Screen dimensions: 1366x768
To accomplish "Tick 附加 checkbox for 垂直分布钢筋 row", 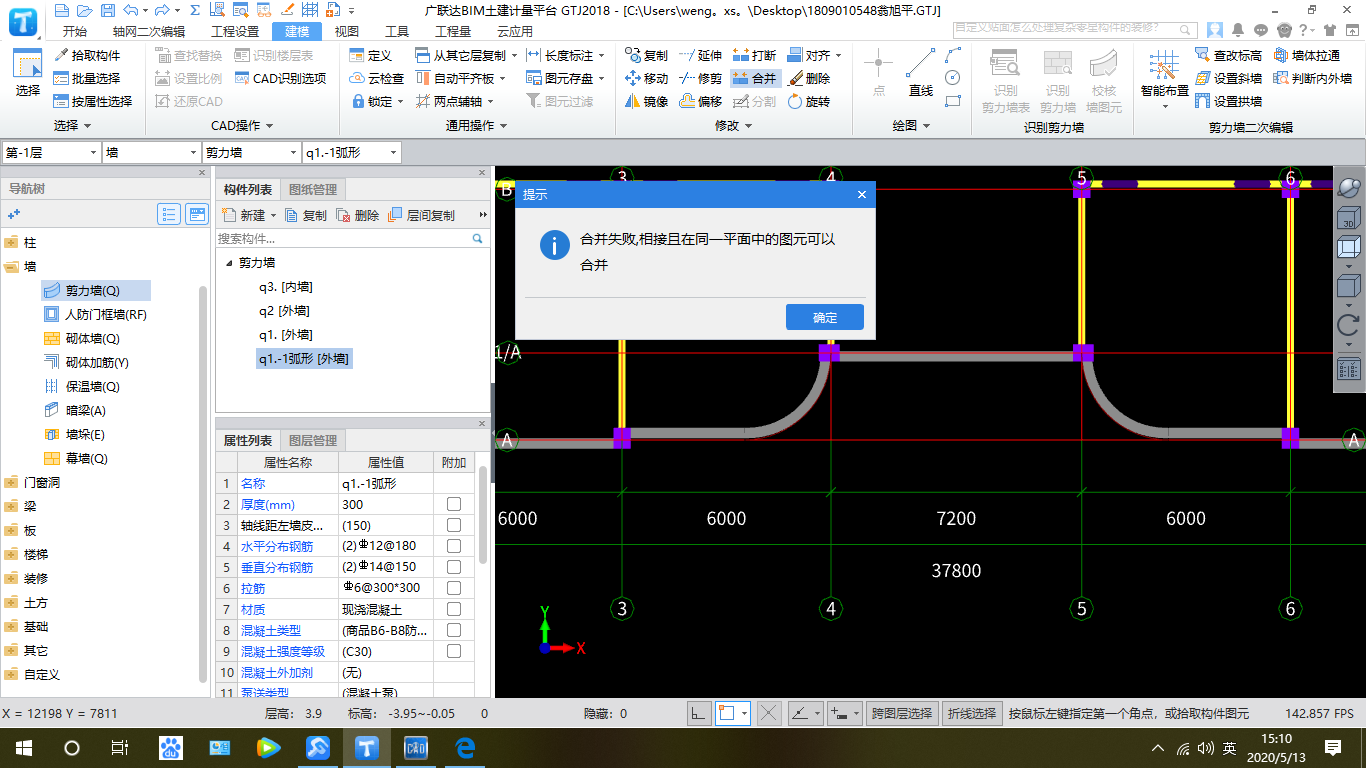I will (454, 567).
